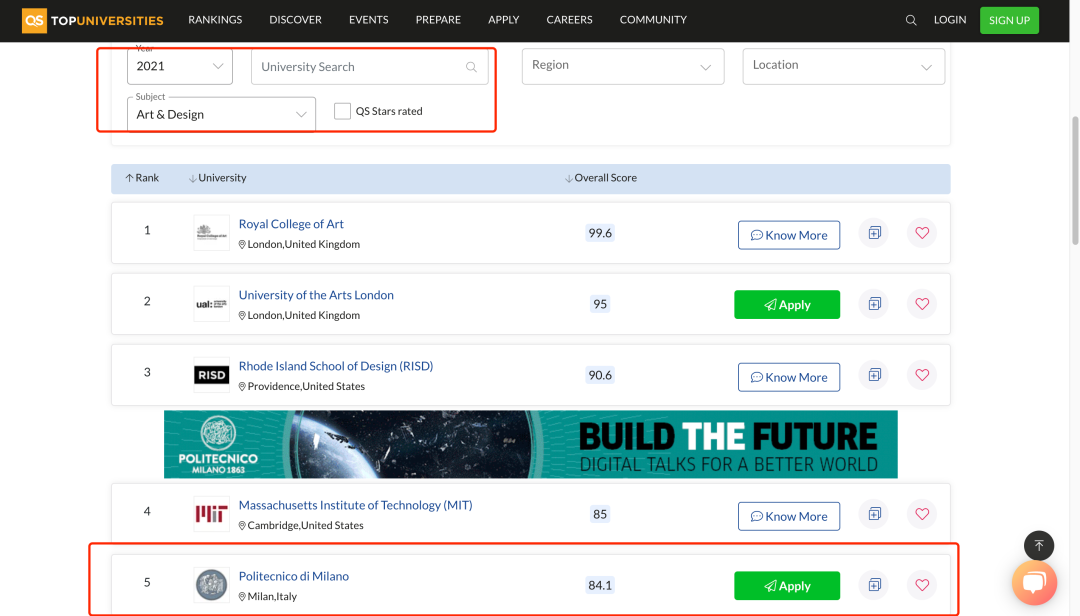Click the Royal College of Art logo
1080x616 pixels.
click(x=211, y=233)
